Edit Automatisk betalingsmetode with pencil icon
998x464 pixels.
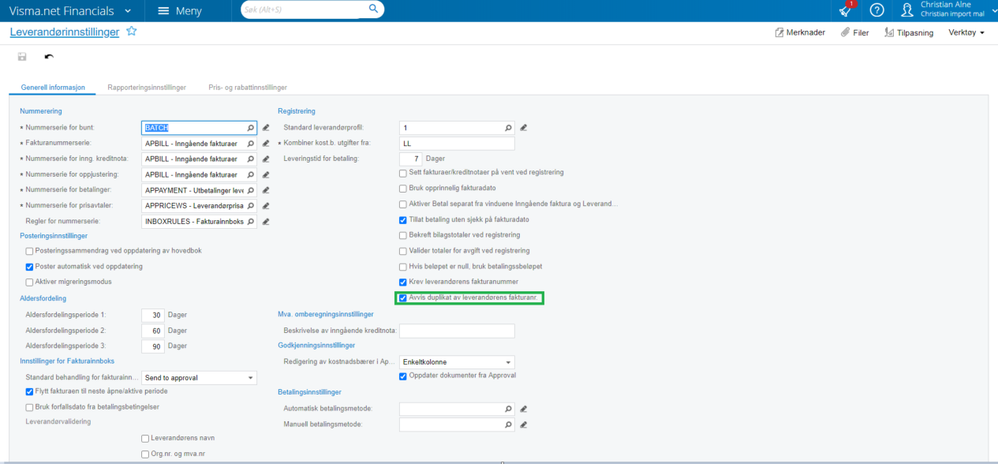point(524,409)
